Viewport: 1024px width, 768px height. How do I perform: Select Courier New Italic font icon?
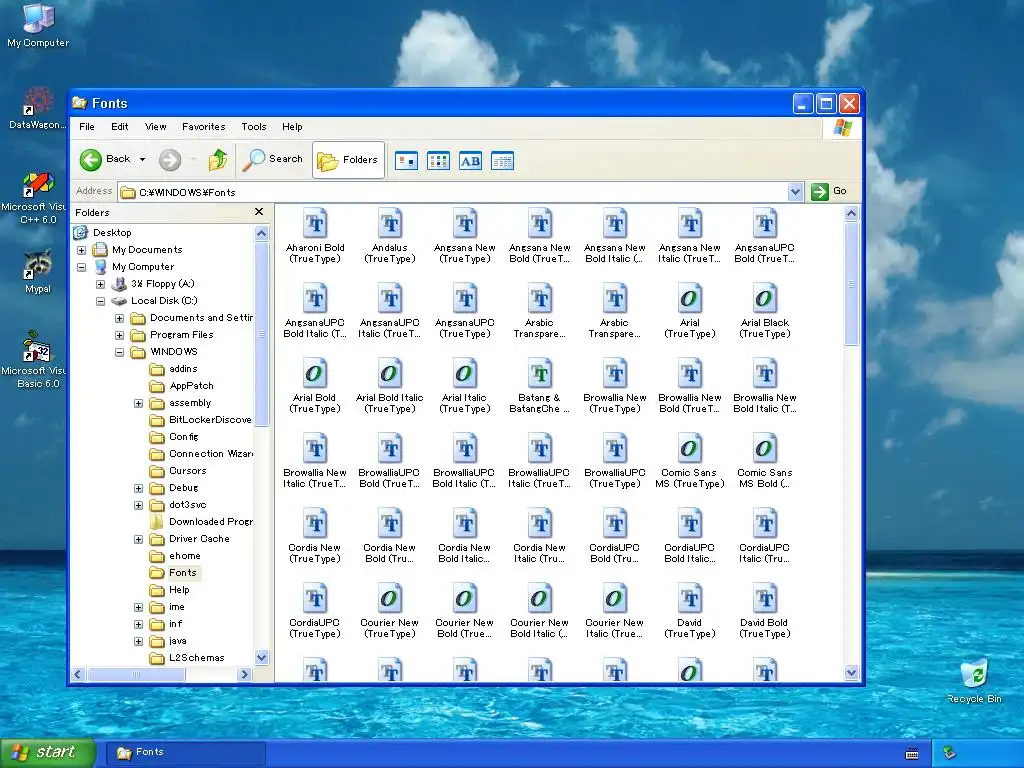coord(615,599)
